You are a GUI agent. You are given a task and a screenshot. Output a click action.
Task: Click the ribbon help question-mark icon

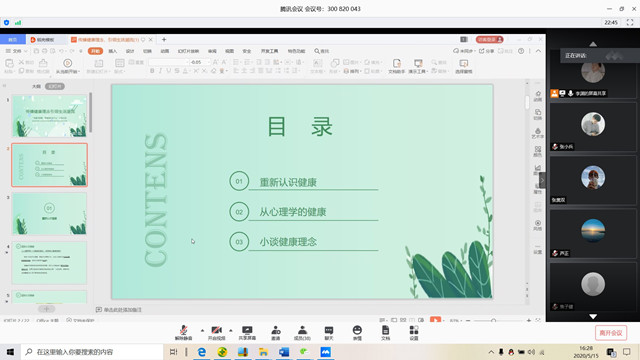521,51
